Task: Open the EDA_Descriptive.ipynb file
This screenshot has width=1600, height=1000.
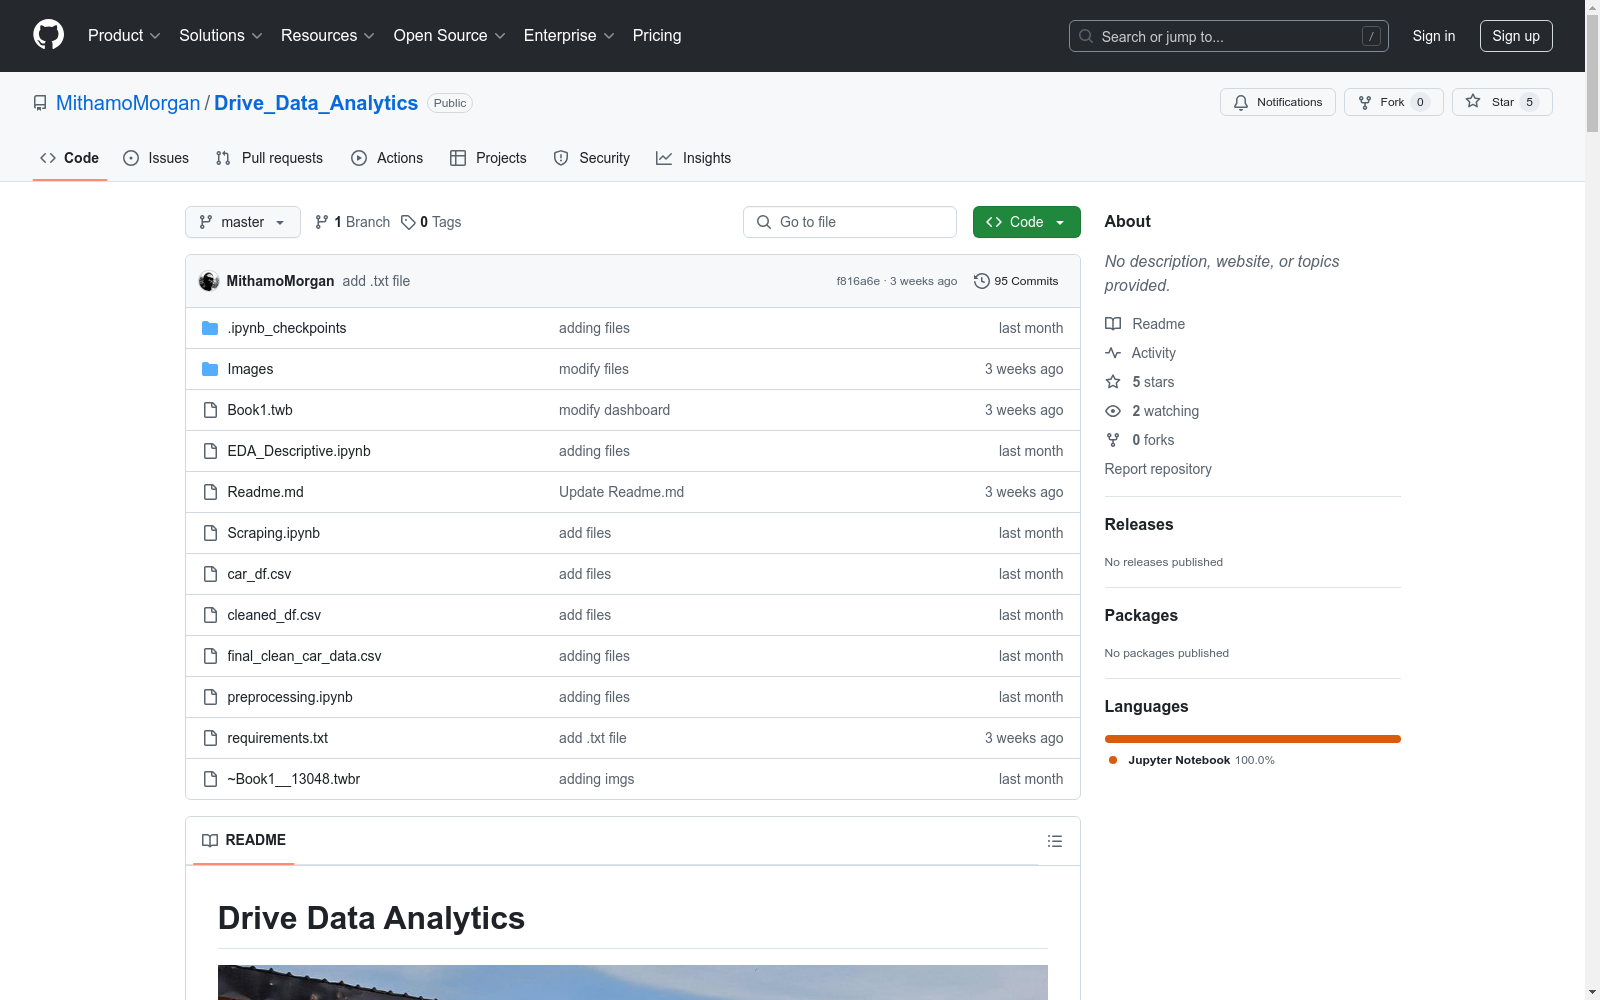Action: (299, 451)
